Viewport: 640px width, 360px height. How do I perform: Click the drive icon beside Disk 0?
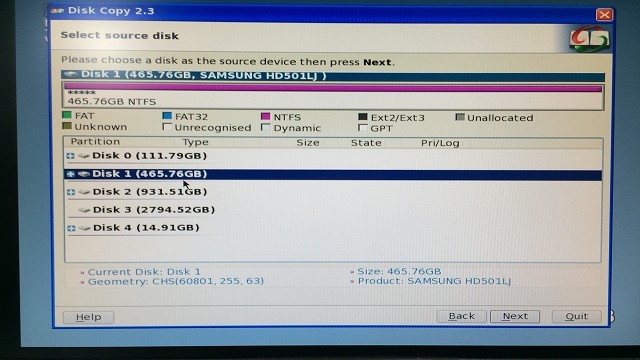[x=84, y=156]
